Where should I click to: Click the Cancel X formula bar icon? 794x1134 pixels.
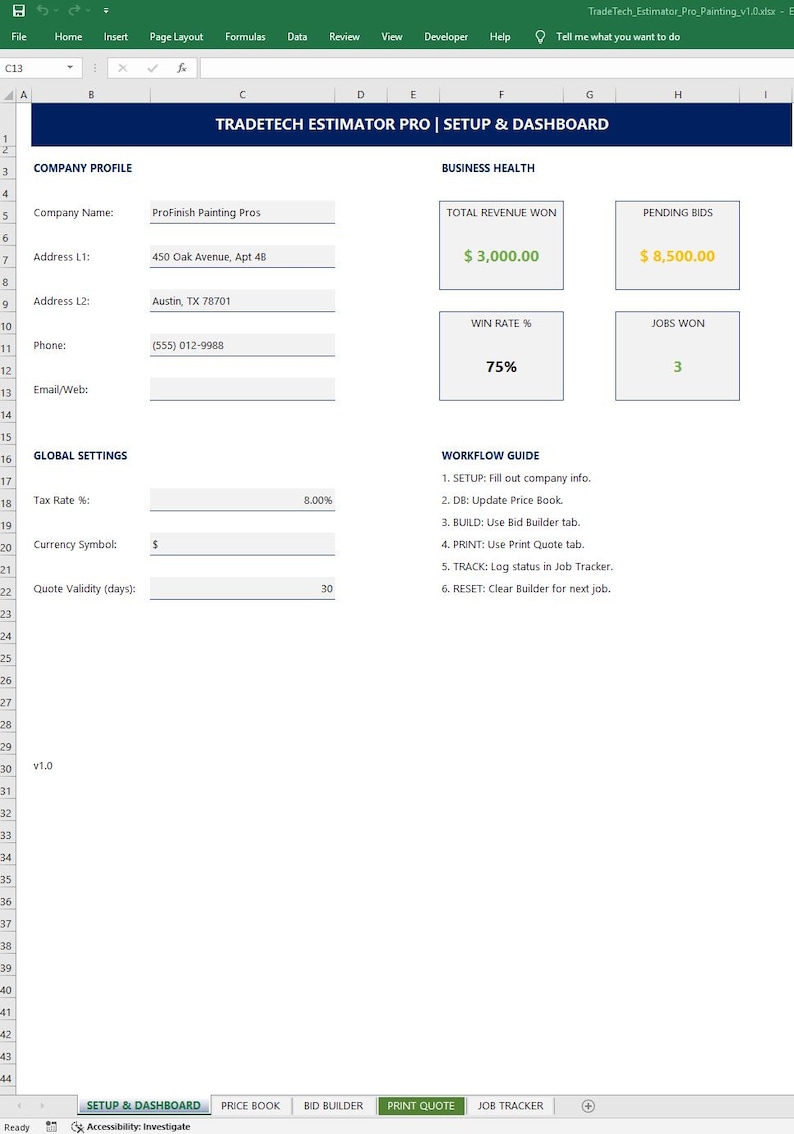coord(122,68)
